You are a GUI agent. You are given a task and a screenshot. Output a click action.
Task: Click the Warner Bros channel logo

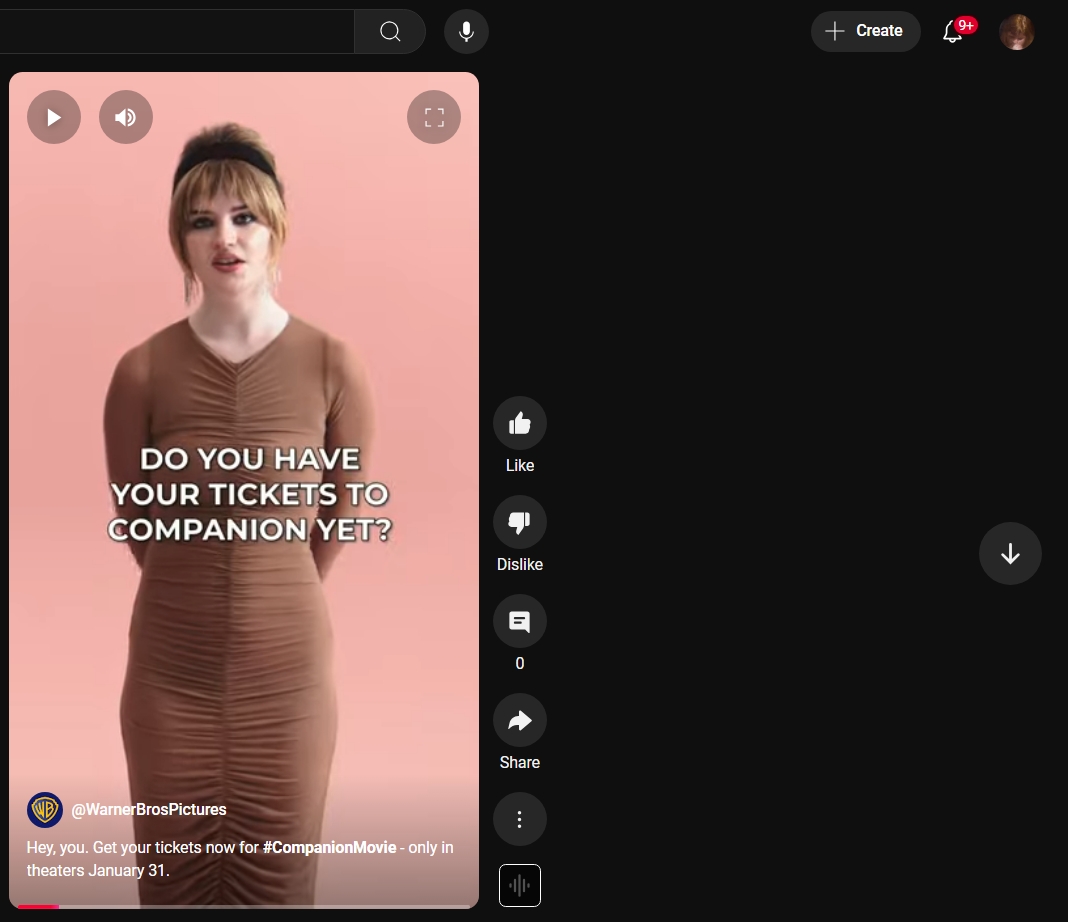(45, 810)
